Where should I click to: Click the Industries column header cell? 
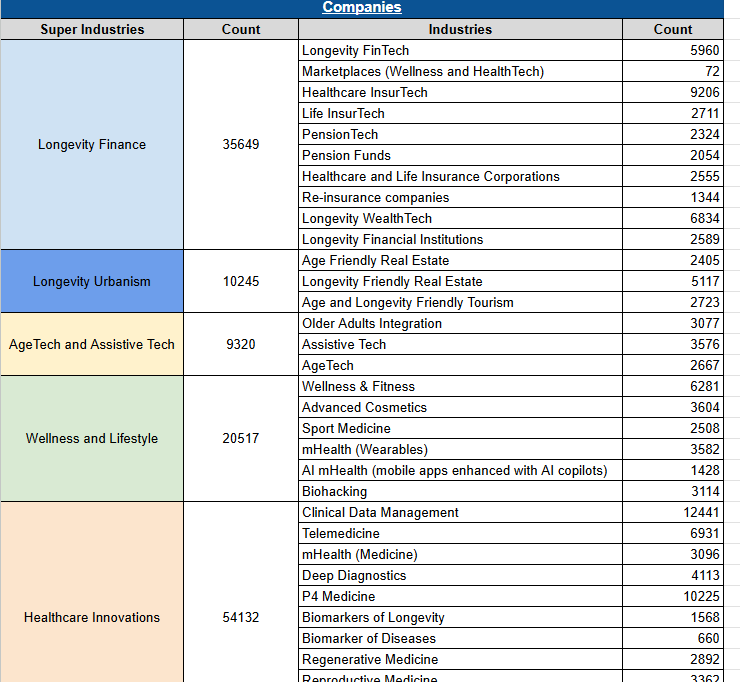[460, 29]
